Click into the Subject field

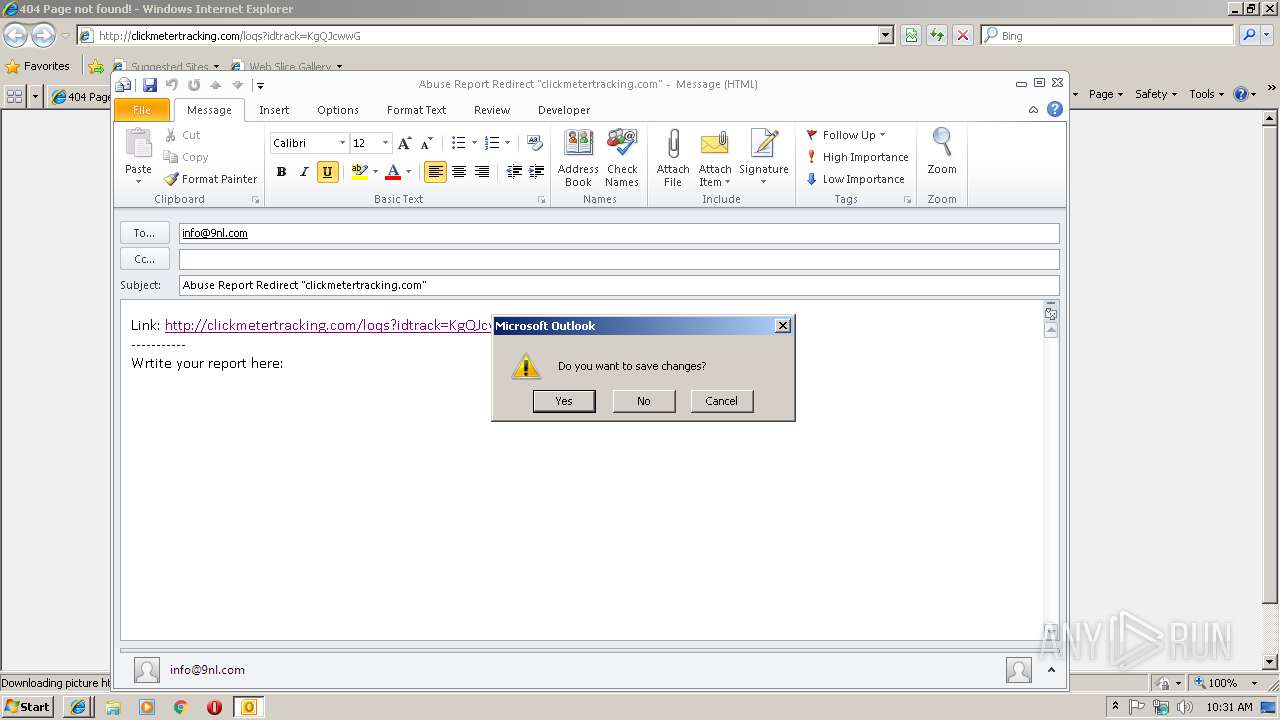coord(619,285)
